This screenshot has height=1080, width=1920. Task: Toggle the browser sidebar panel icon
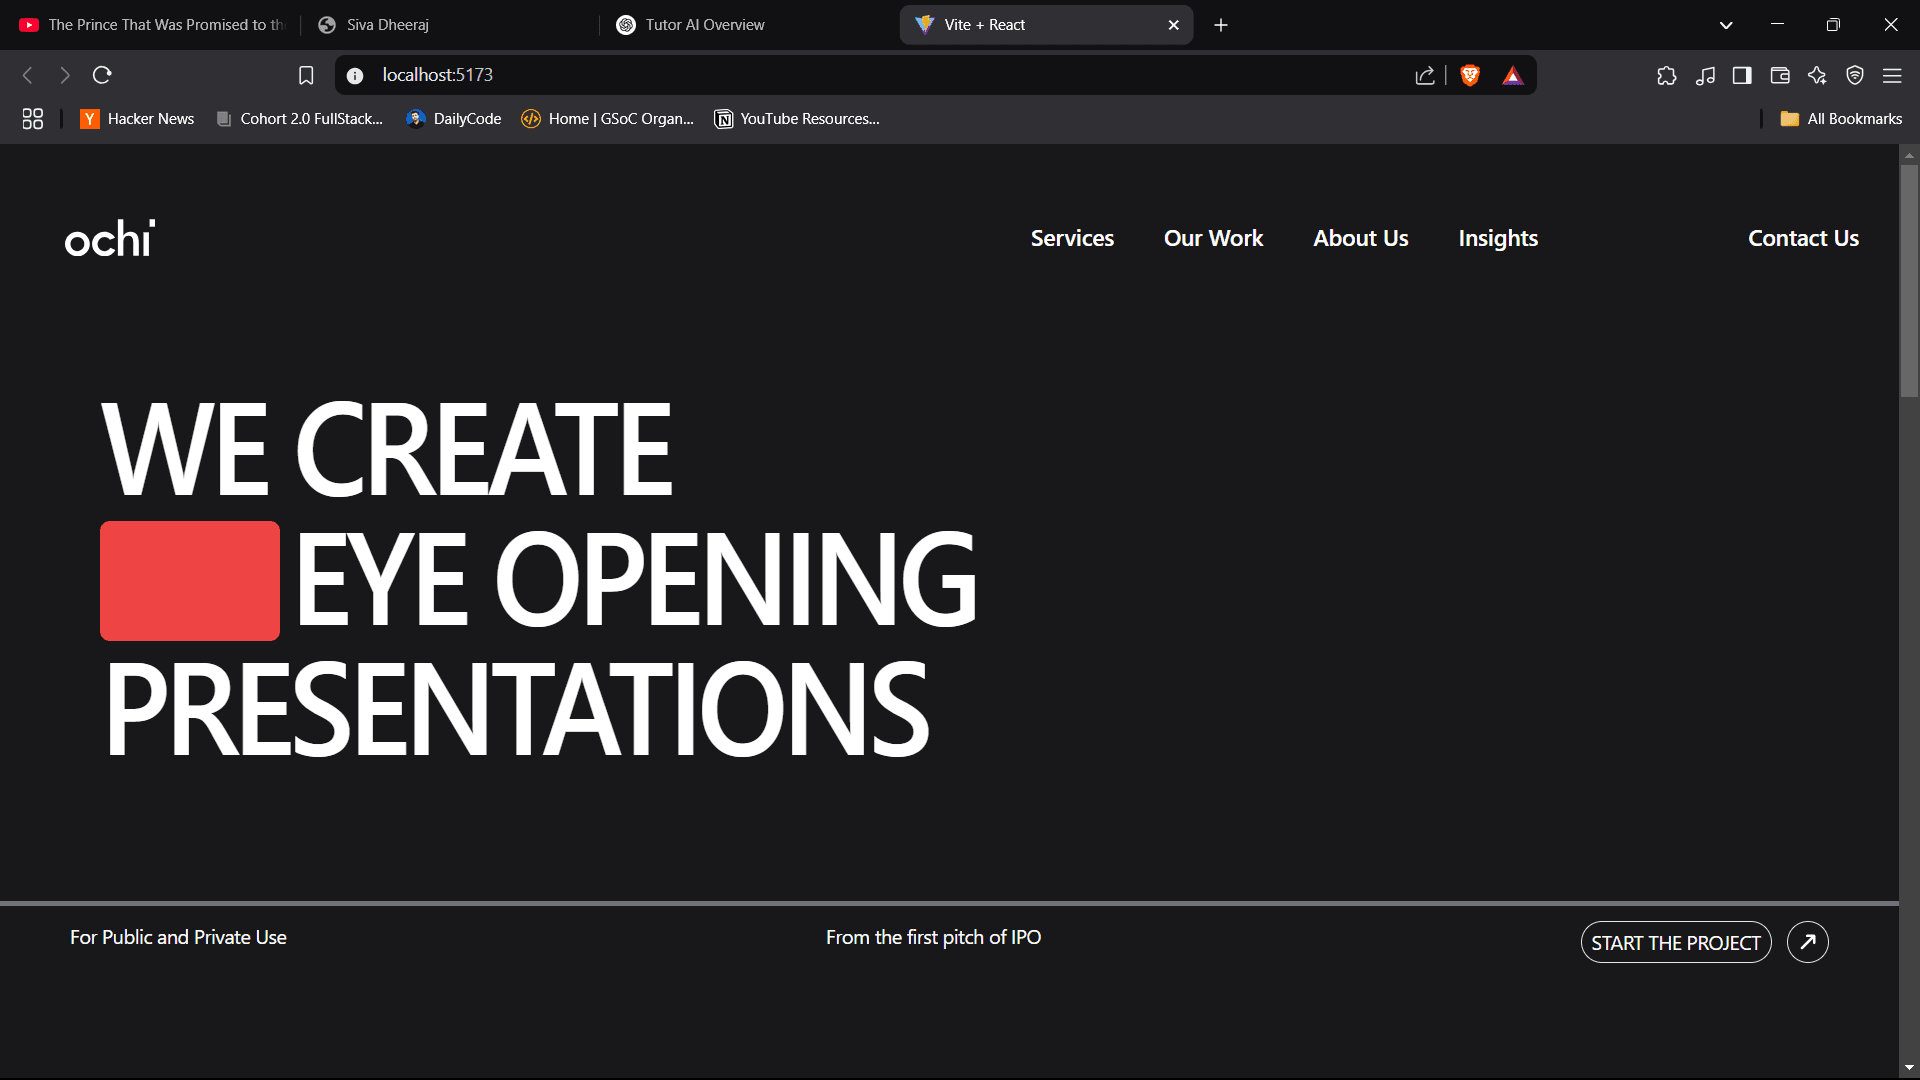(1742, 75)
